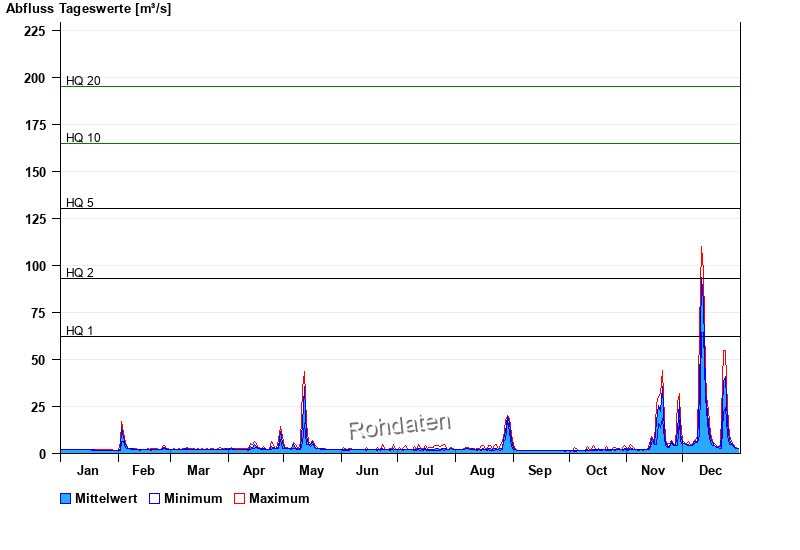Click the Rohdaten watermark text
Image resolution: width=800 pixels, height=550 pixels.
[400, 427]
